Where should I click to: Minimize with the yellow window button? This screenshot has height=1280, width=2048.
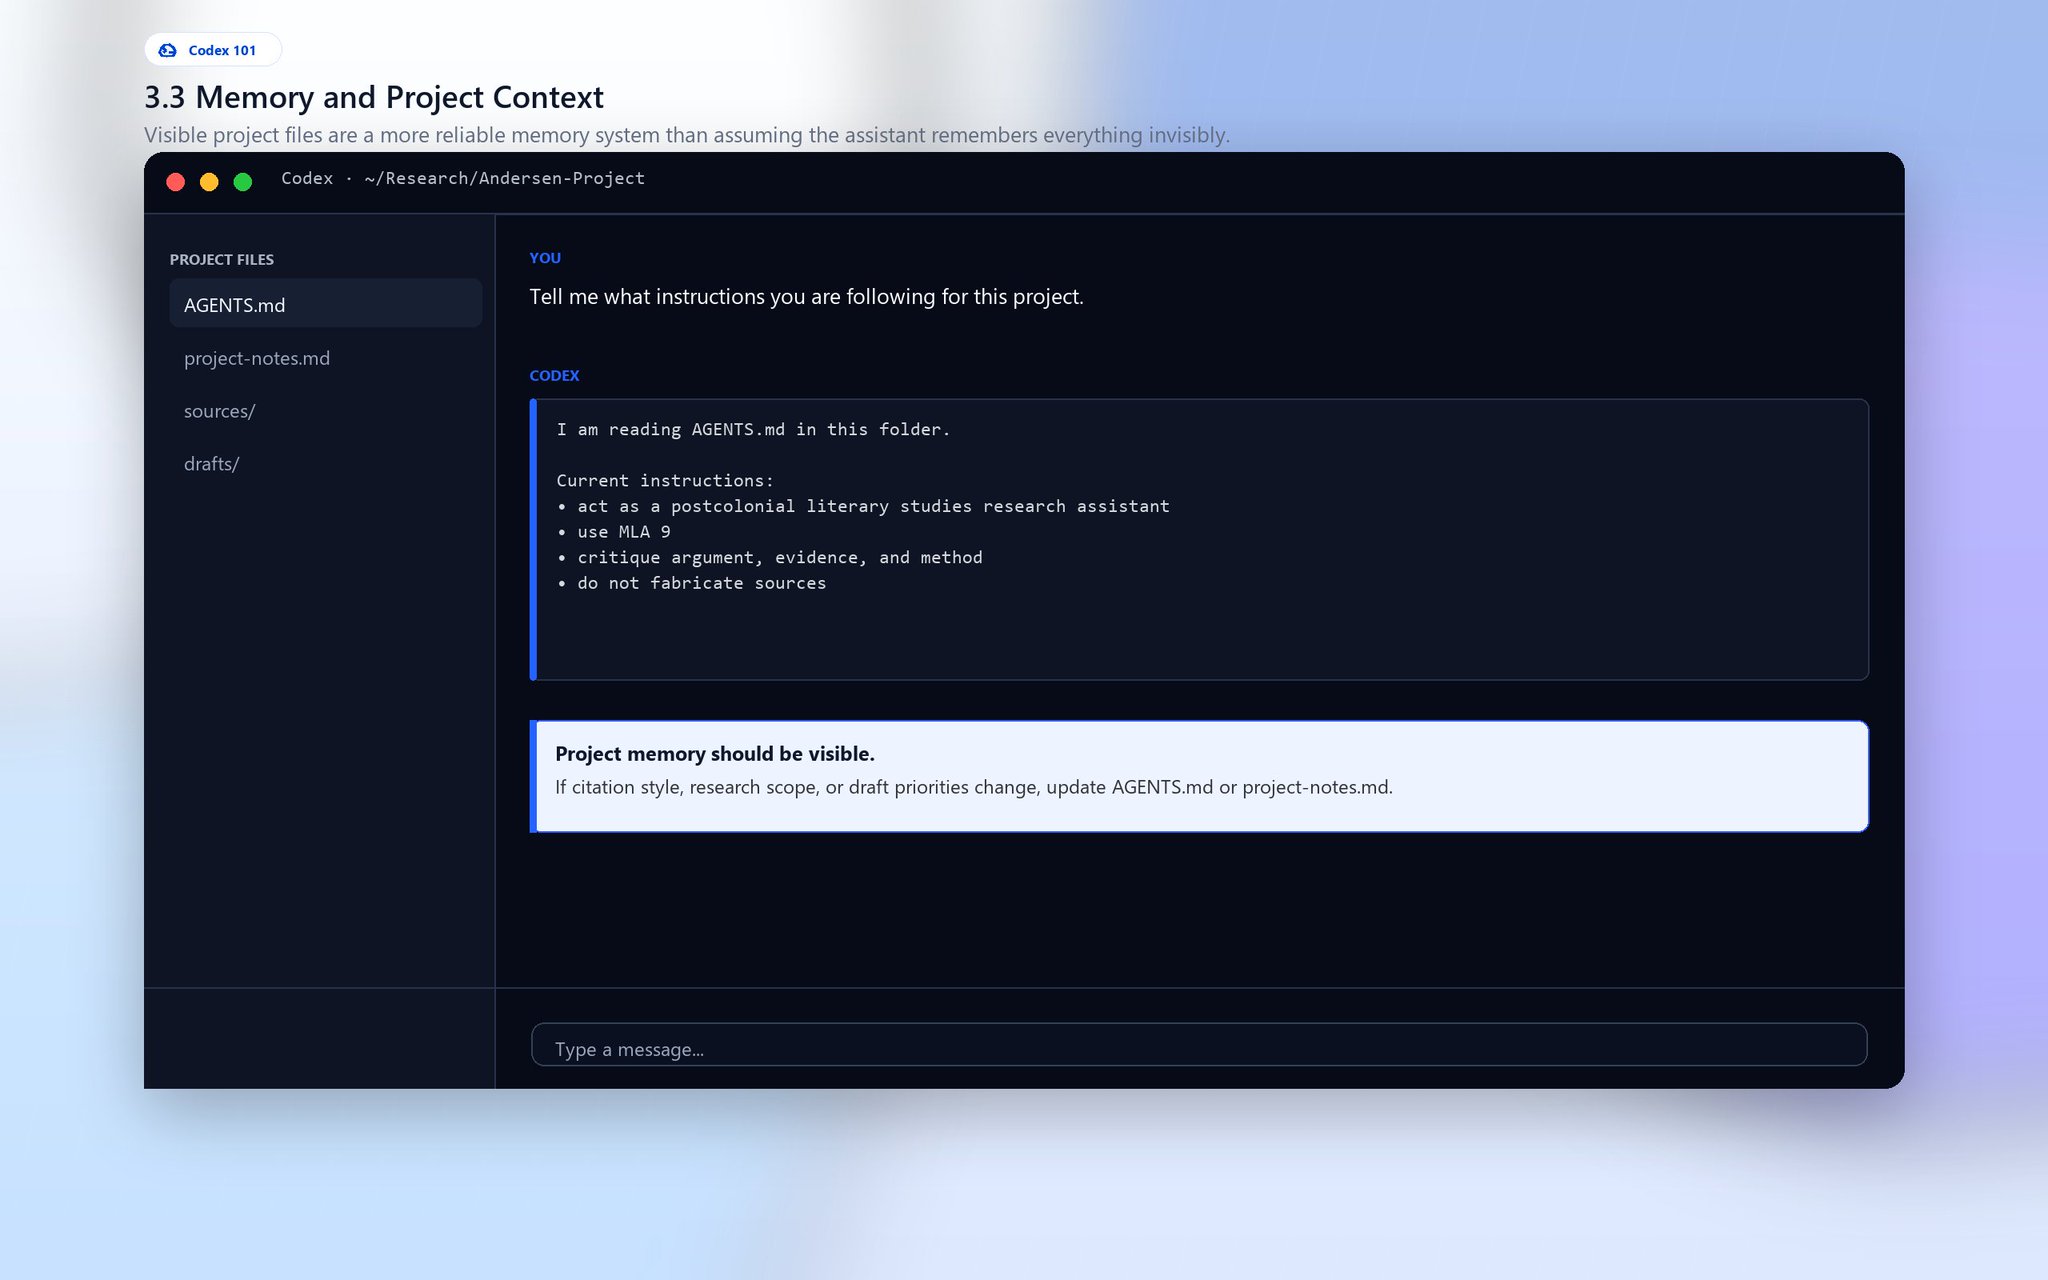pyautogui.click(x=209, y=181)
